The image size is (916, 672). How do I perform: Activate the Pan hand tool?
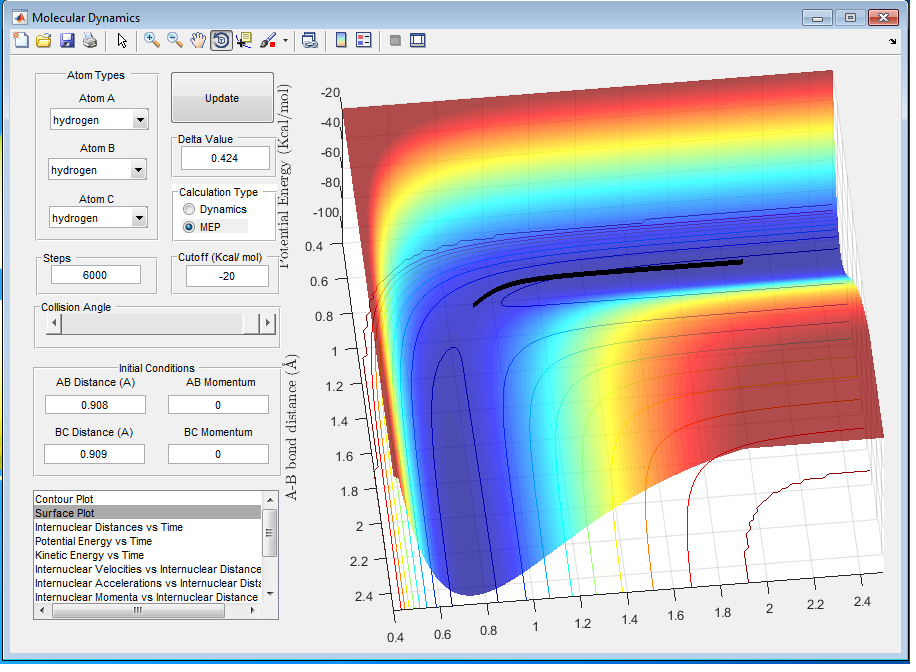point(198,41)
